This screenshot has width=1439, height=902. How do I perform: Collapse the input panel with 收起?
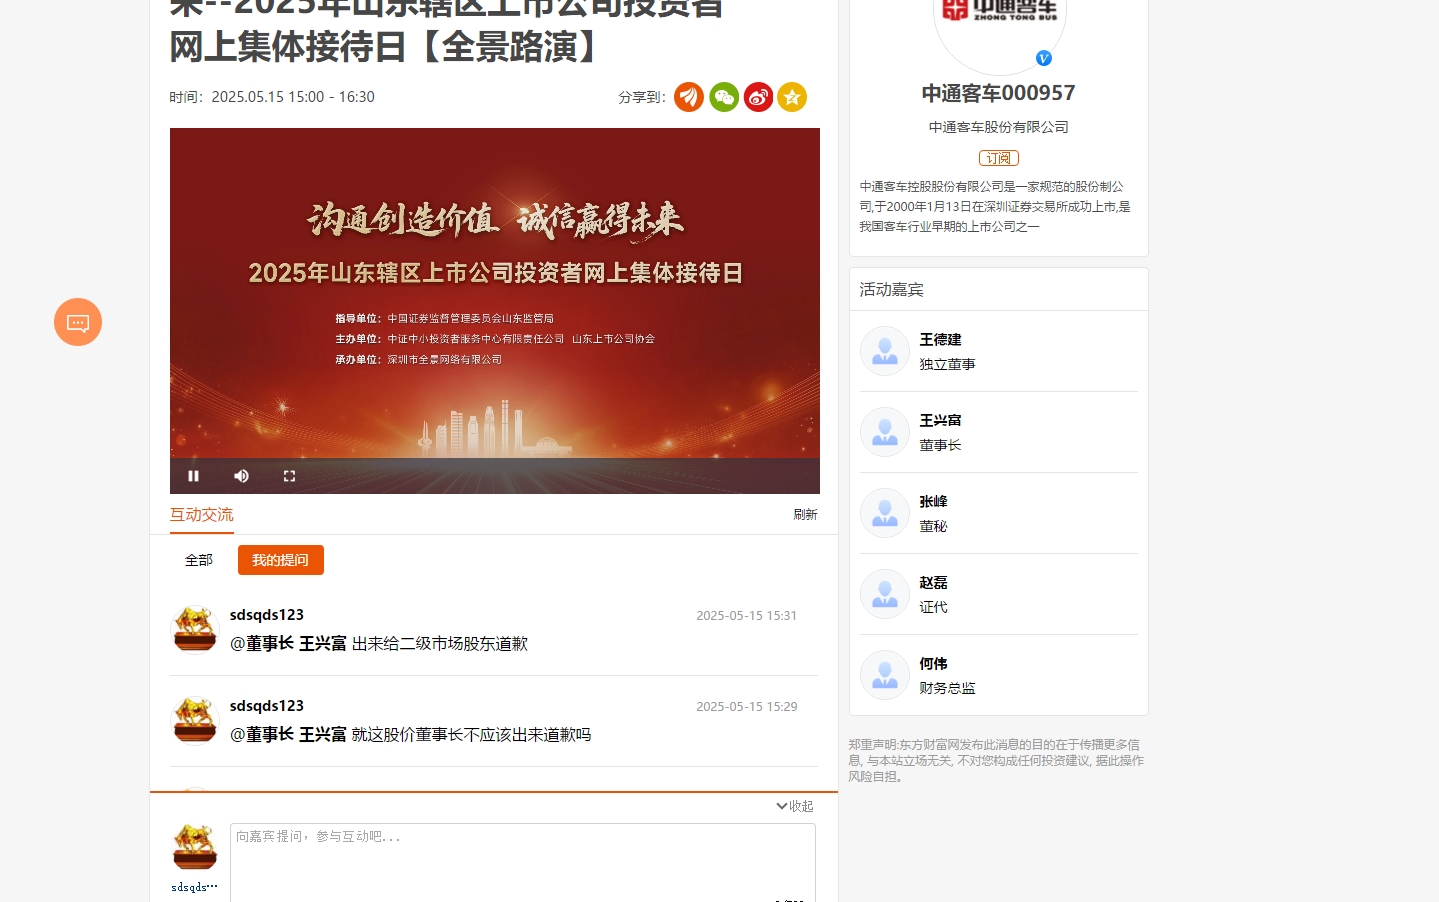[x=795, y=806]
